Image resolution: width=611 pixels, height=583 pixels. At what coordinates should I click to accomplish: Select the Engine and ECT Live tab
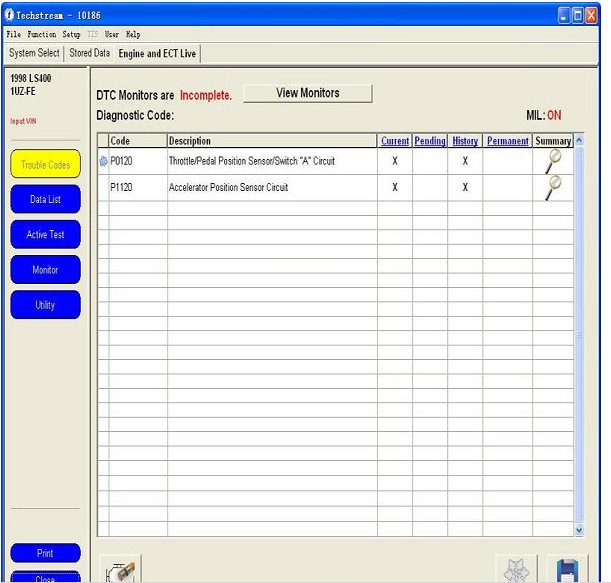[x=157, y=53]
